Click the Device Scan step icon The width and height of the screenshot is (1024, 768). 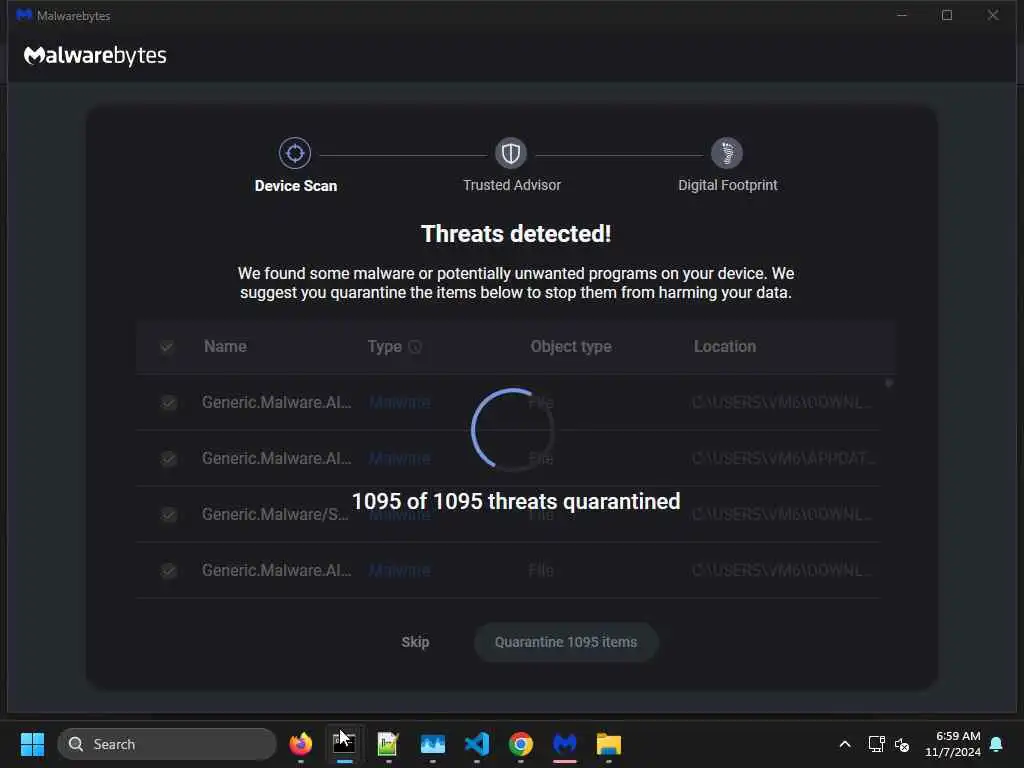[295, 153]
